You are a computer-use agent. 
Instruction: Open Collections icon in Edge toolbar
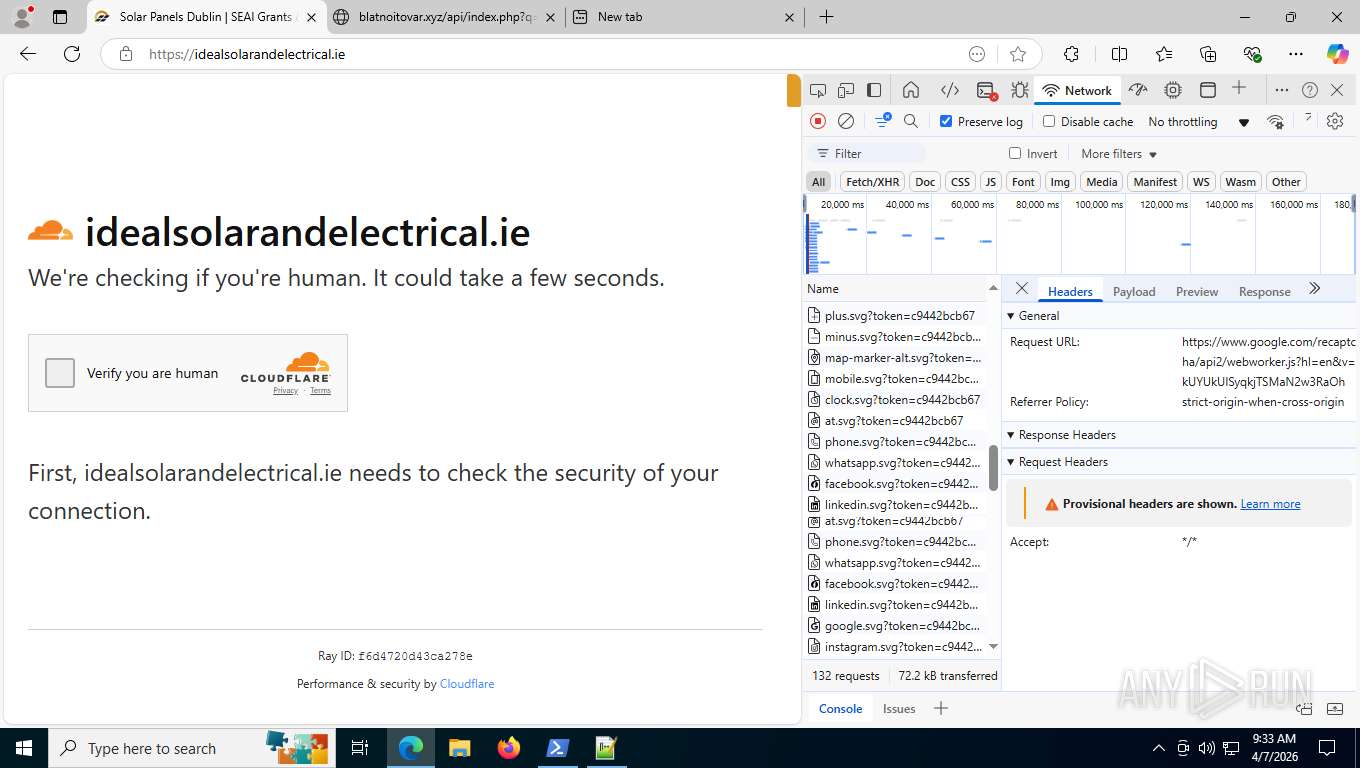pos(1208,54)
